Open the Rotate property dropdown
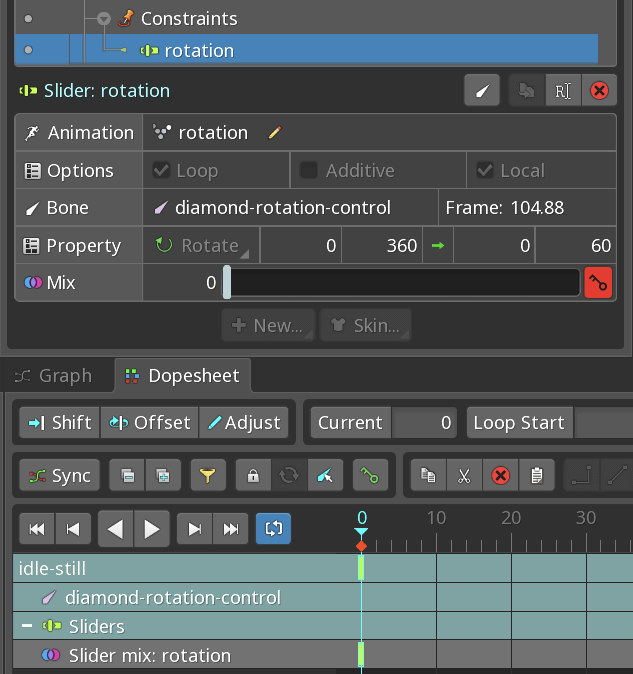 coord(202,245)
